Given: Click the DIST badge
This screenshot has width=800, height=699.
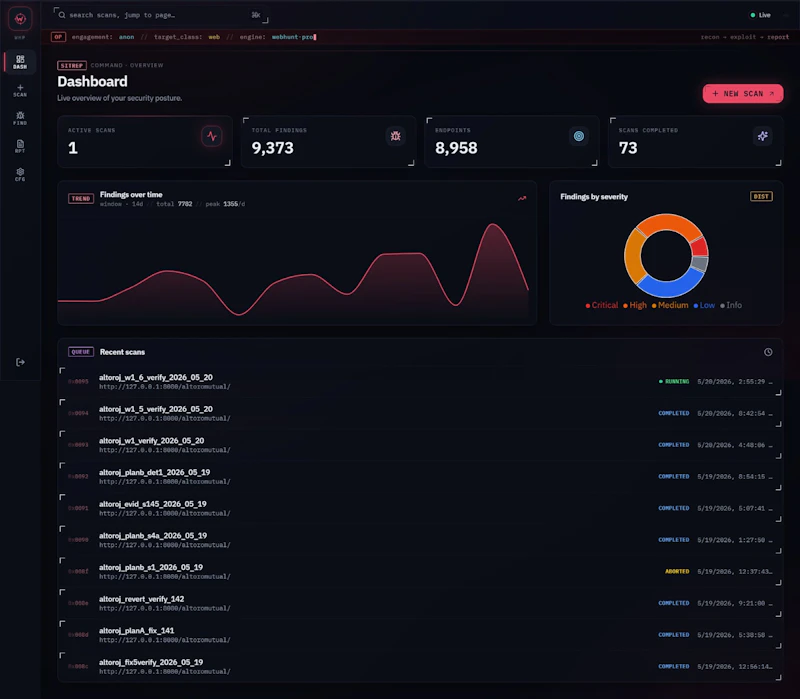Looking at the screenshot, I should [x=761, y=196].
